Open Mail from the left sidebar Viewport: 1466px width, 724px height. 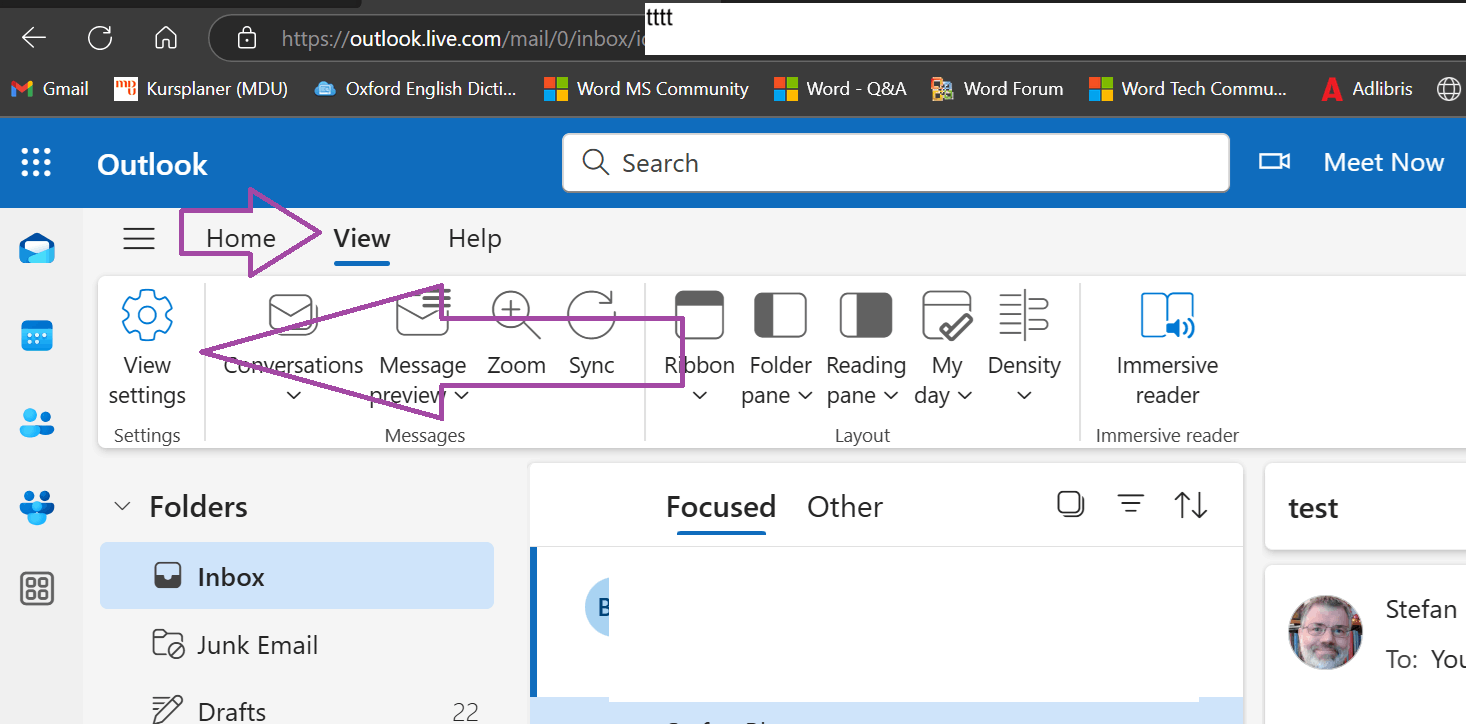click(38, 248)
